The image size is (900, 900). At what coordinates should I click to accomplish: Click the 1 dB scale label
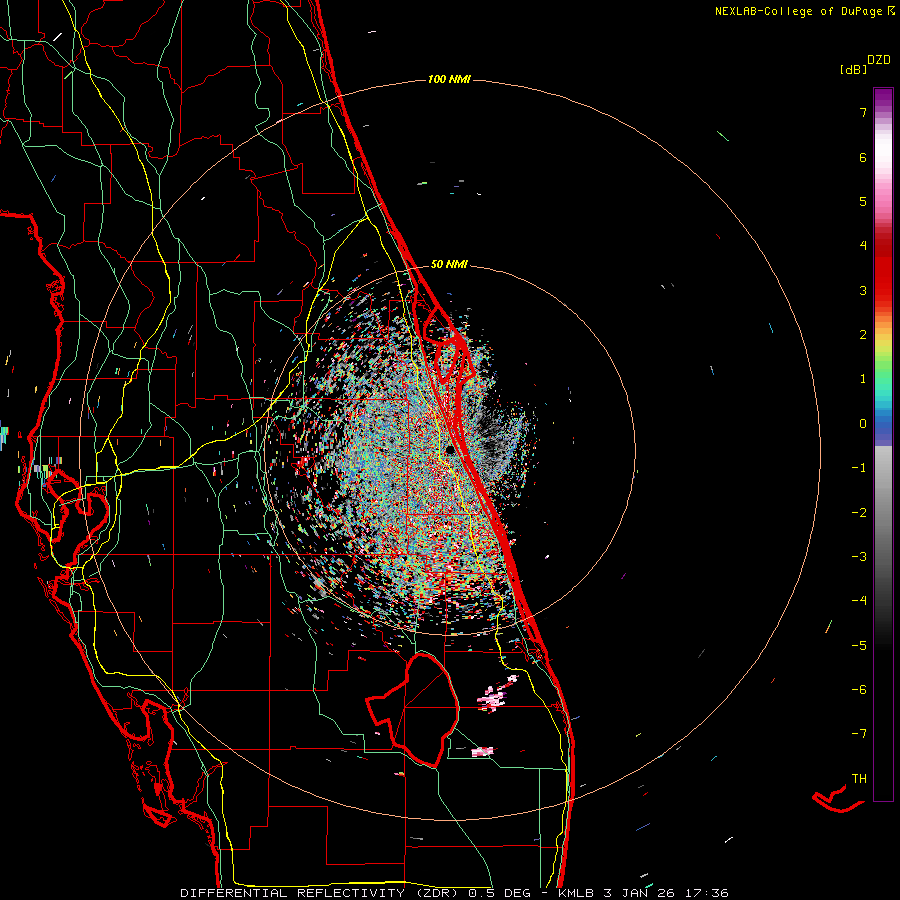863,379
